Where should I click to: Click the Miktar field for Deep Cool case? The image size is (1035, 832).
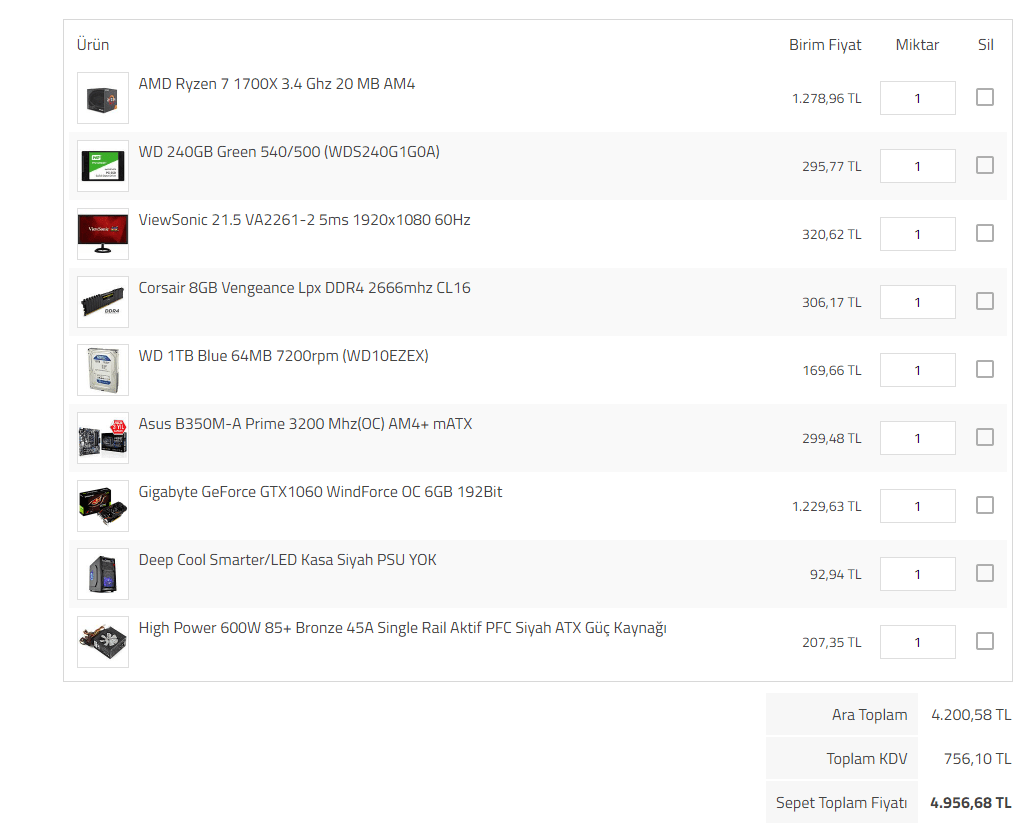coord(917,574)
